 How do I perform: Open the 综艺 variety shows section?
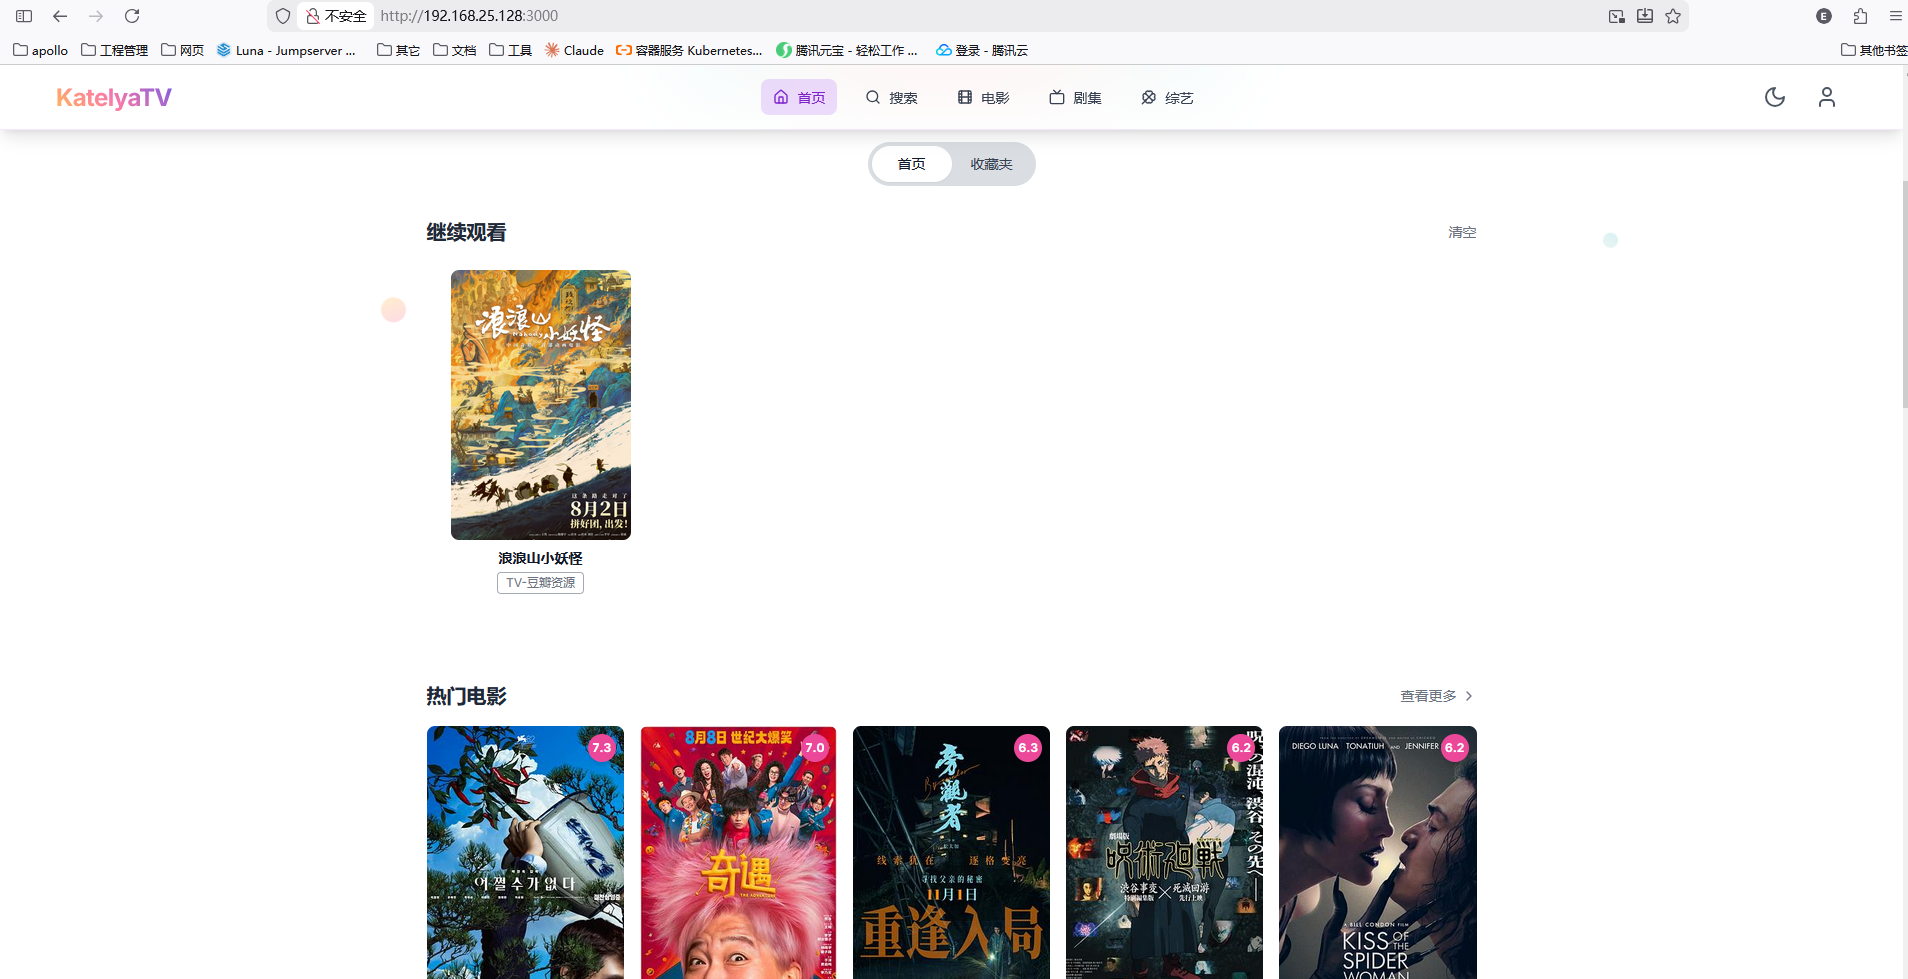point(1167,97)
